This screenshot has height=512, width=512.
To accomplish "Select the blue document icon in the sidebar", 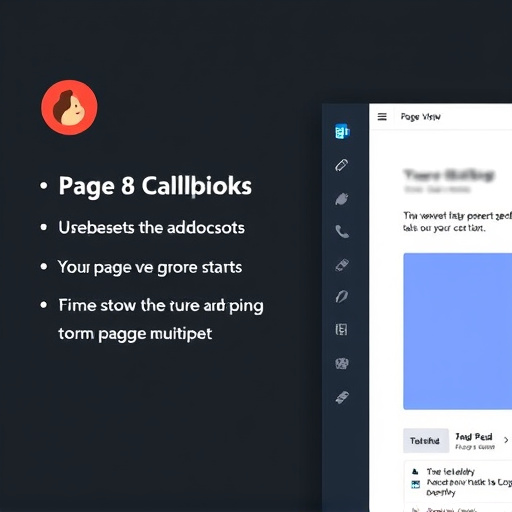I will (342, 131).
